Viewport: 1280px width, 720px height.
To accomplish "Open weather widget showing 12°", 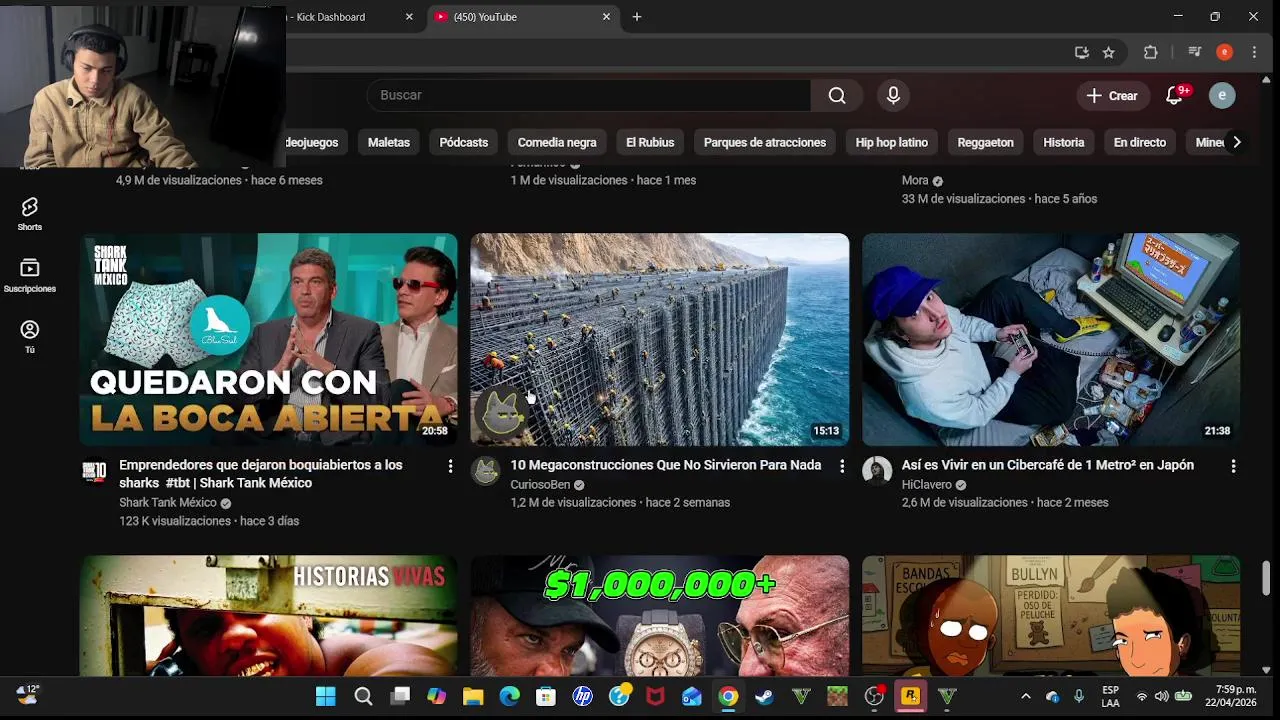I will [28, 694].
